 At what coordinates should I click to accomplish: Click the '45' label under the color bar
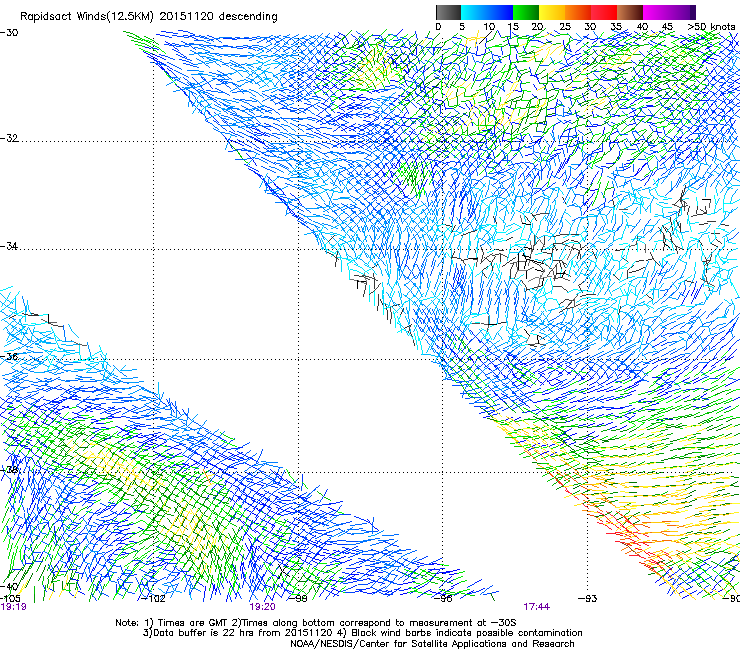(x=667, y=27)
